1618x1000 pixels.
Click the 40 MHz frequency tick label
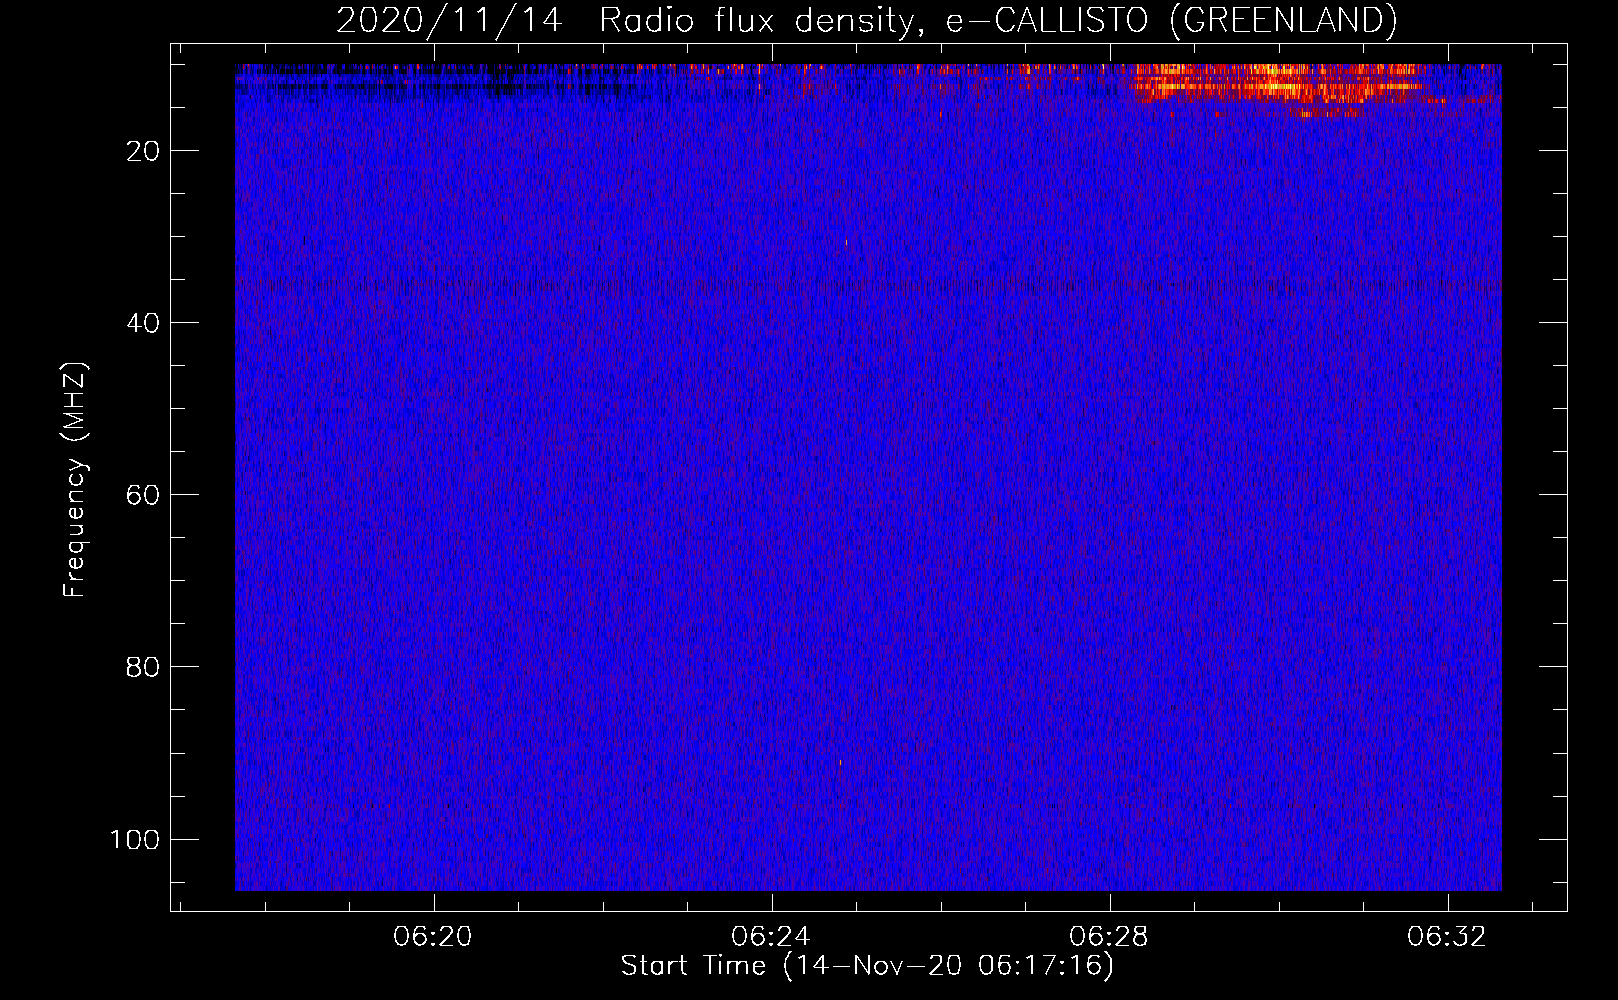pos(143,323)
